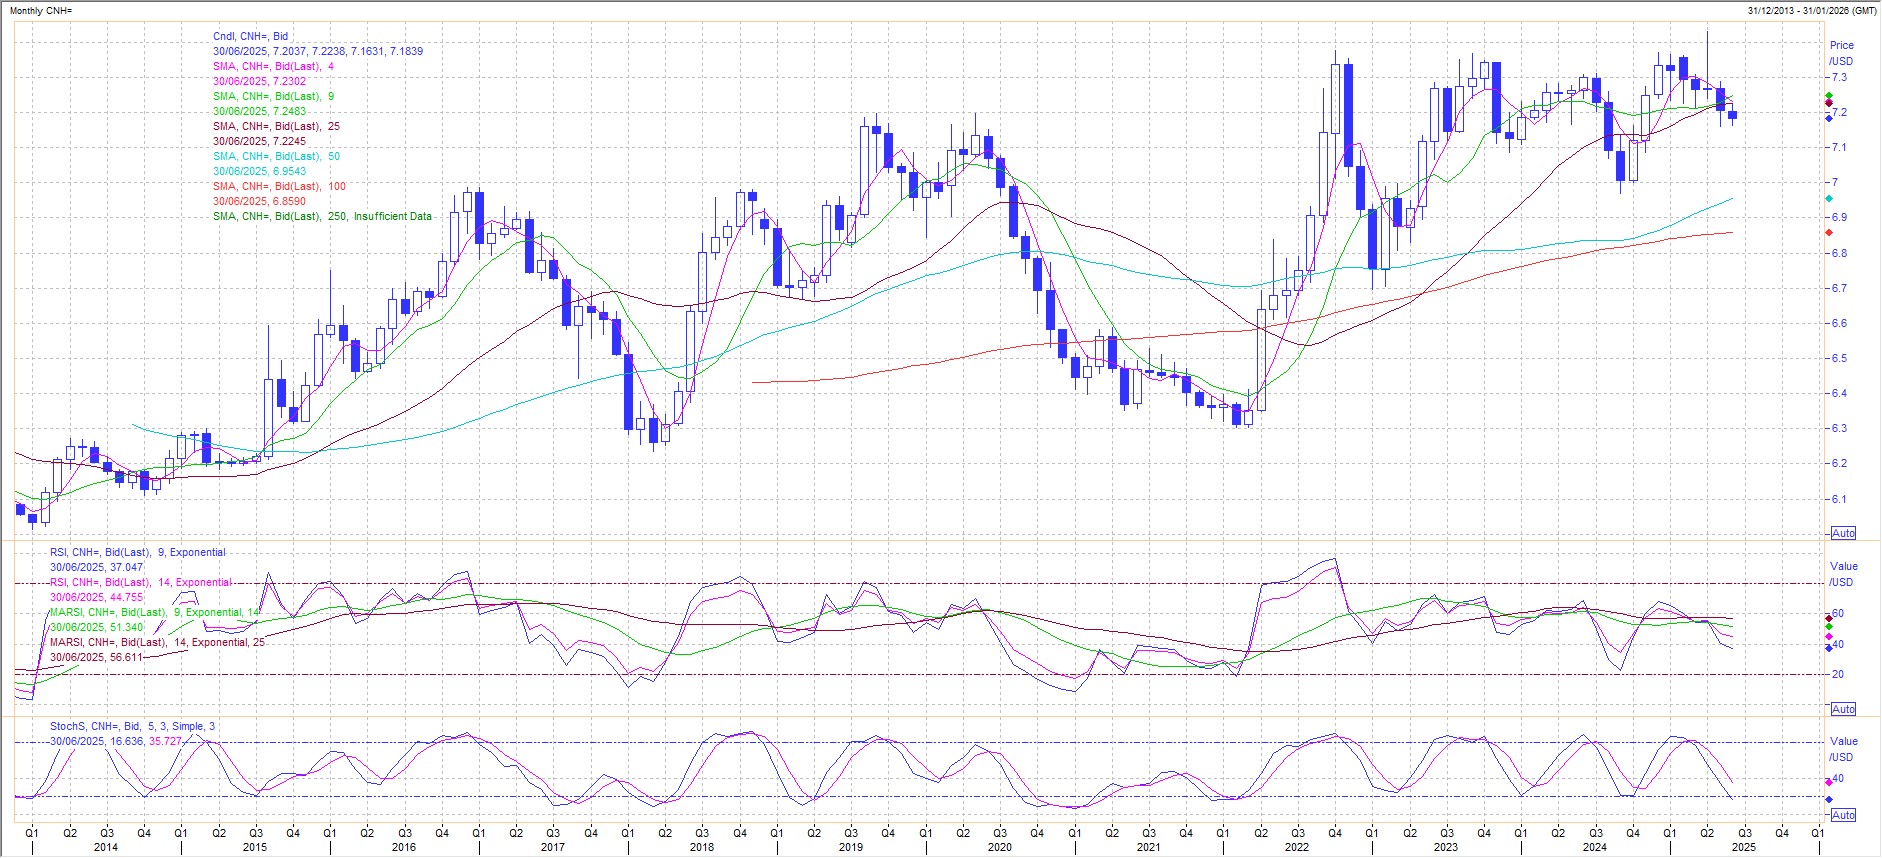Click the blue stochastic marker on the bottom panel axis

pos(1829,799)
